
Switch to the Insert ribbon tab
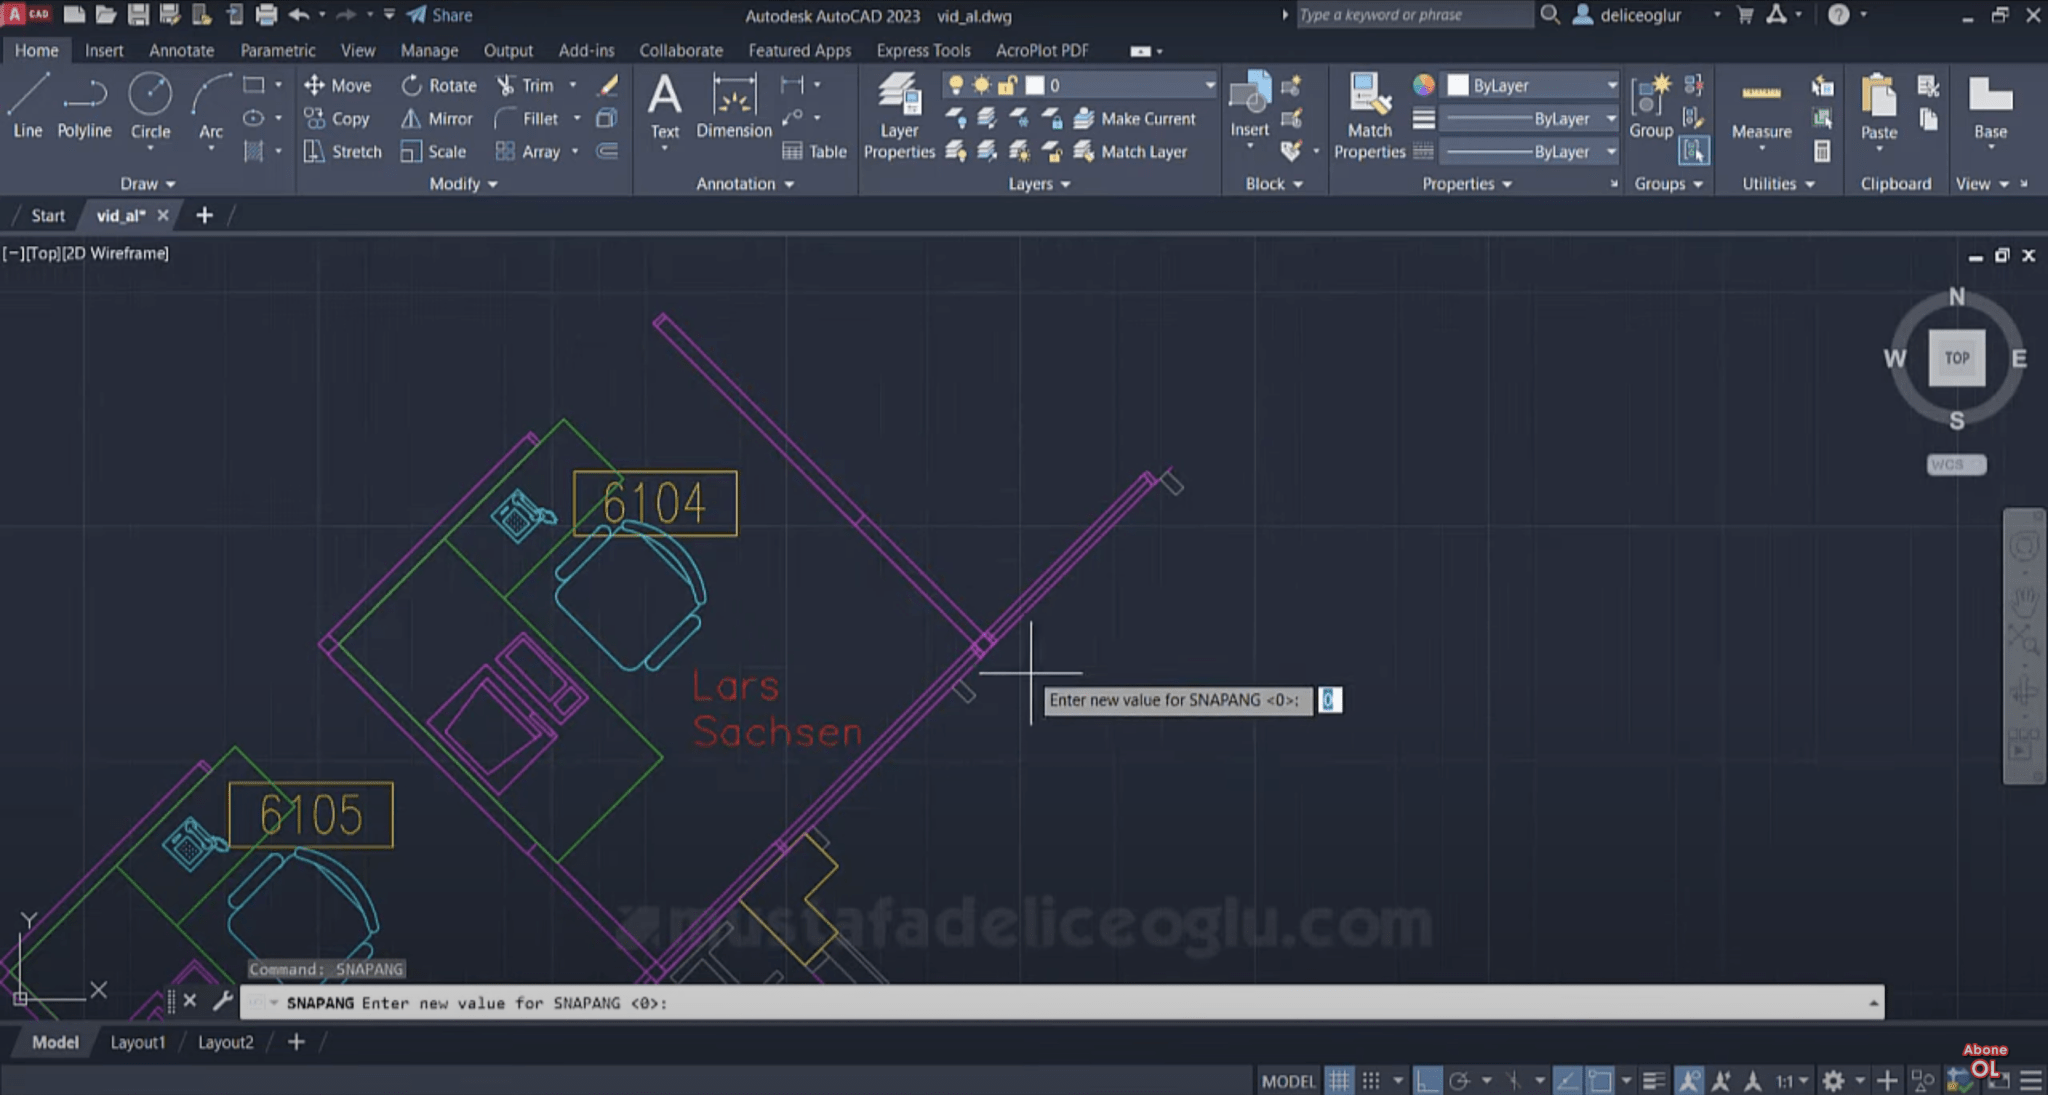[x=104, y=50]
